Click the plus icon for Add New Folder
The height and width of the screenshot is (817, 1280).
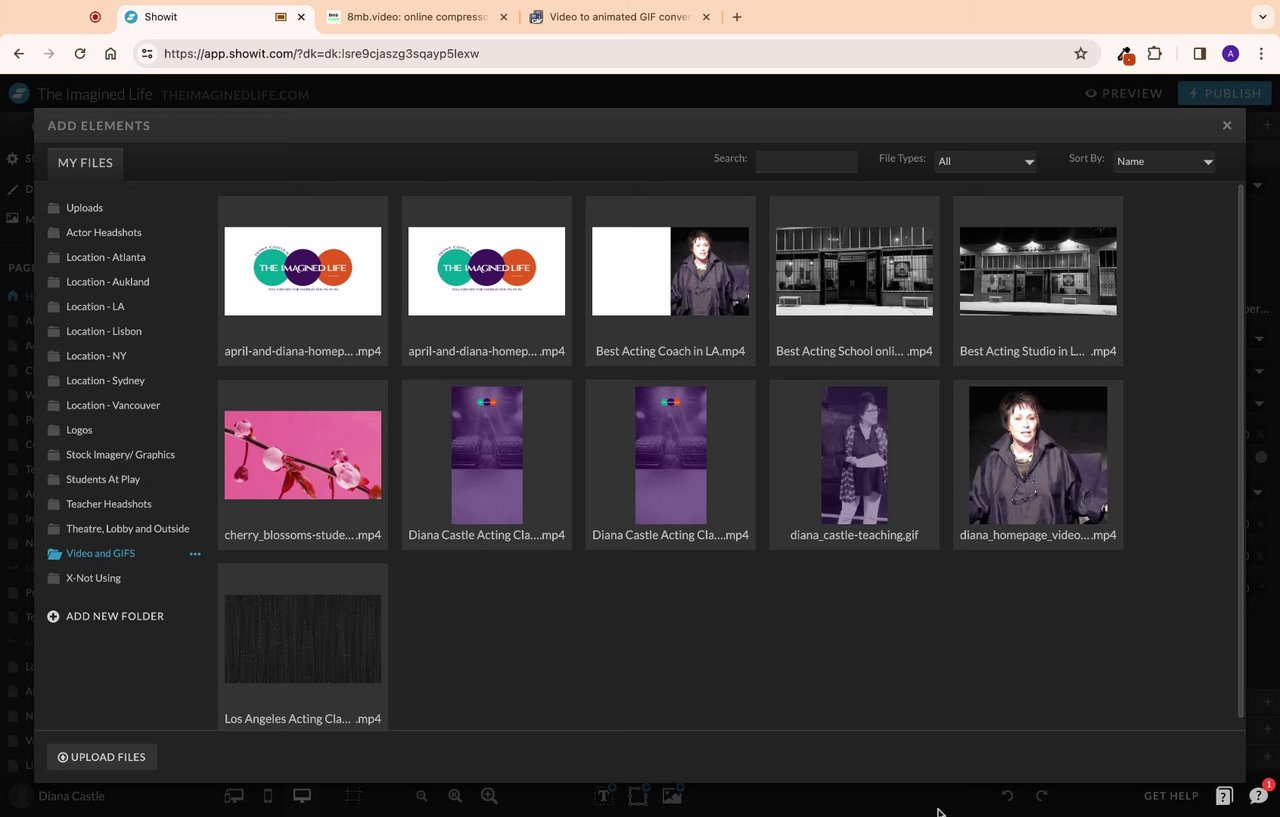(x=53, y=617)
